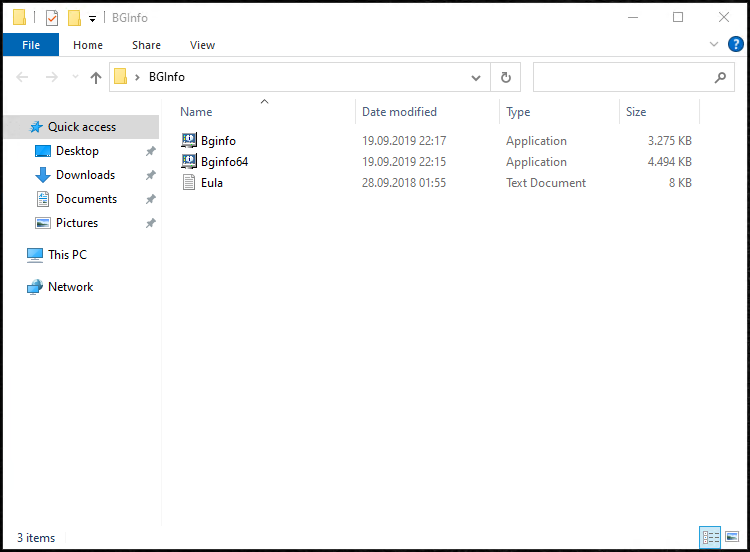Viewport: 750px width, 552px height.
Task: Open Downloads in the navigation pane
Action: (86, 175)
